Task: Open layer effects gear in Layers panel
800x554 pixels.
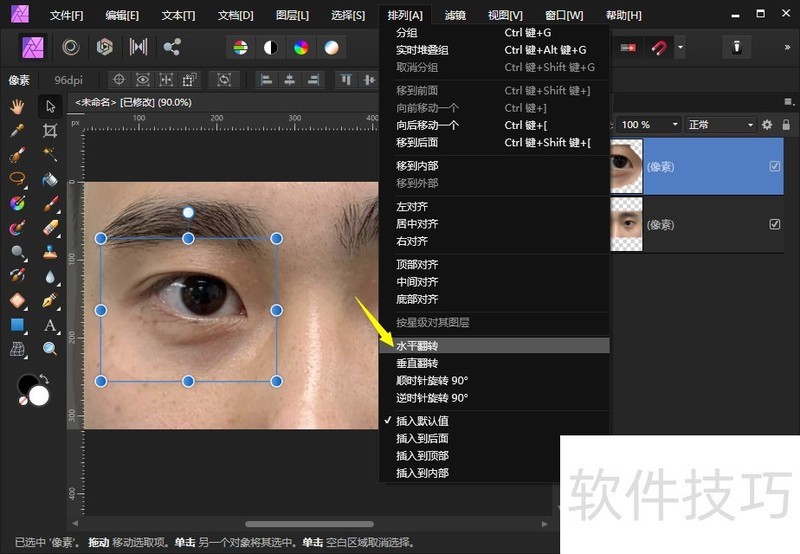Action: [767, 124]
